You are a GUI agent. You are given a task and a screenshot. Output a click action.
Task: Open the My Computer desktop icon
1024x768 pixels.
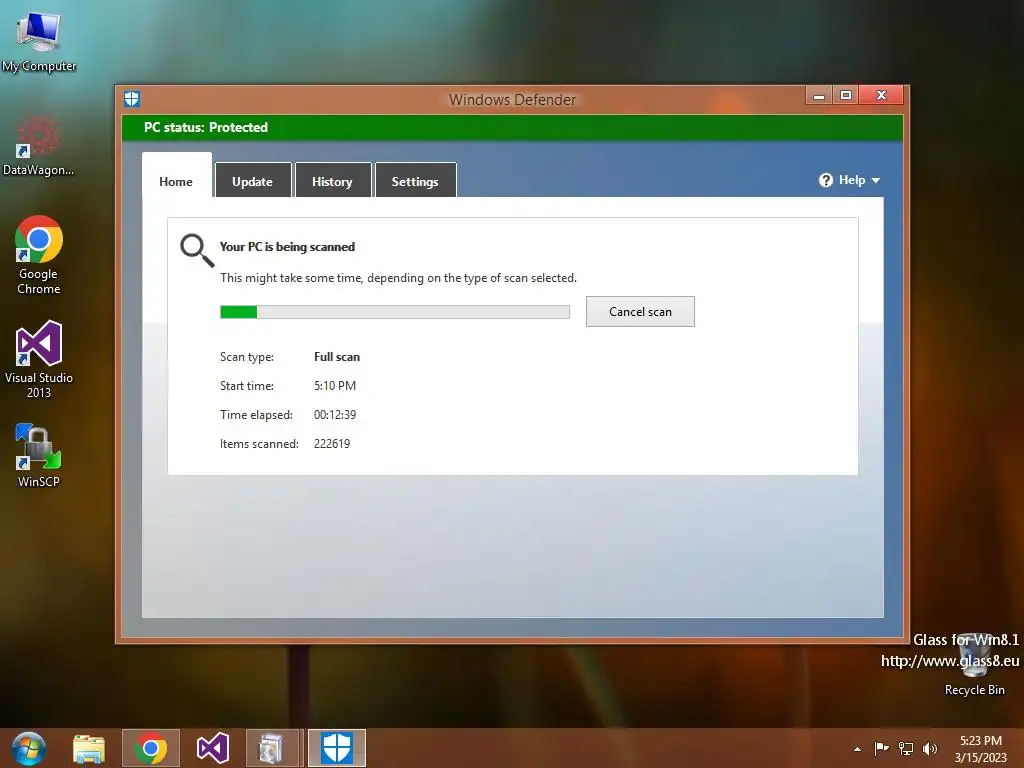39,40
